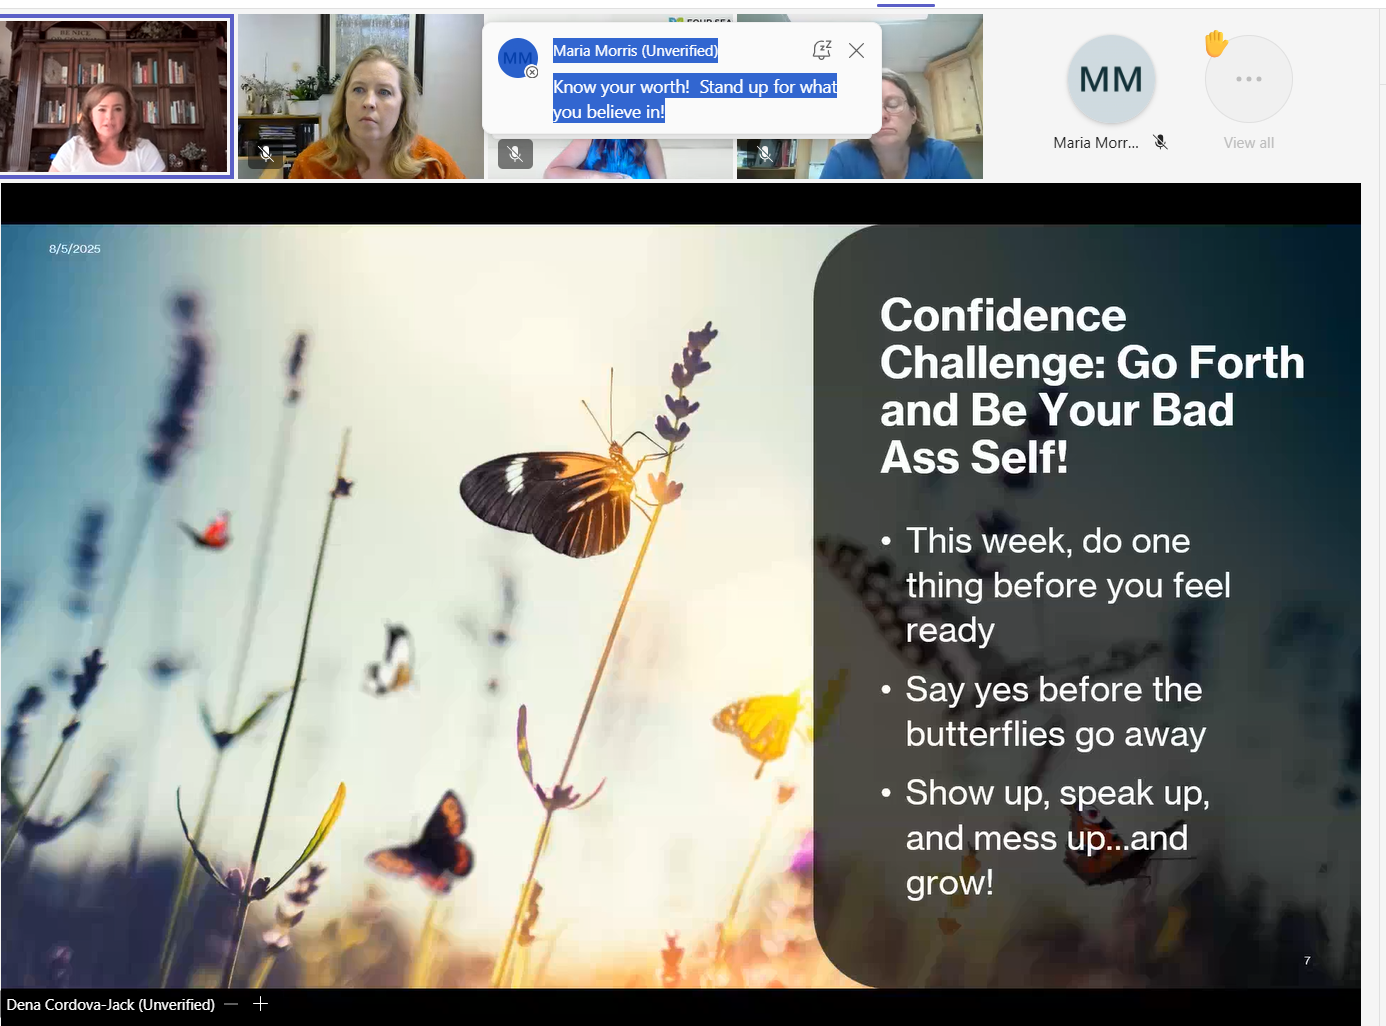The image size is (1386, 1026).
Task: Open the 'Know your worth!' chat message
Action: pyautogui.click(x=695, y=99)
